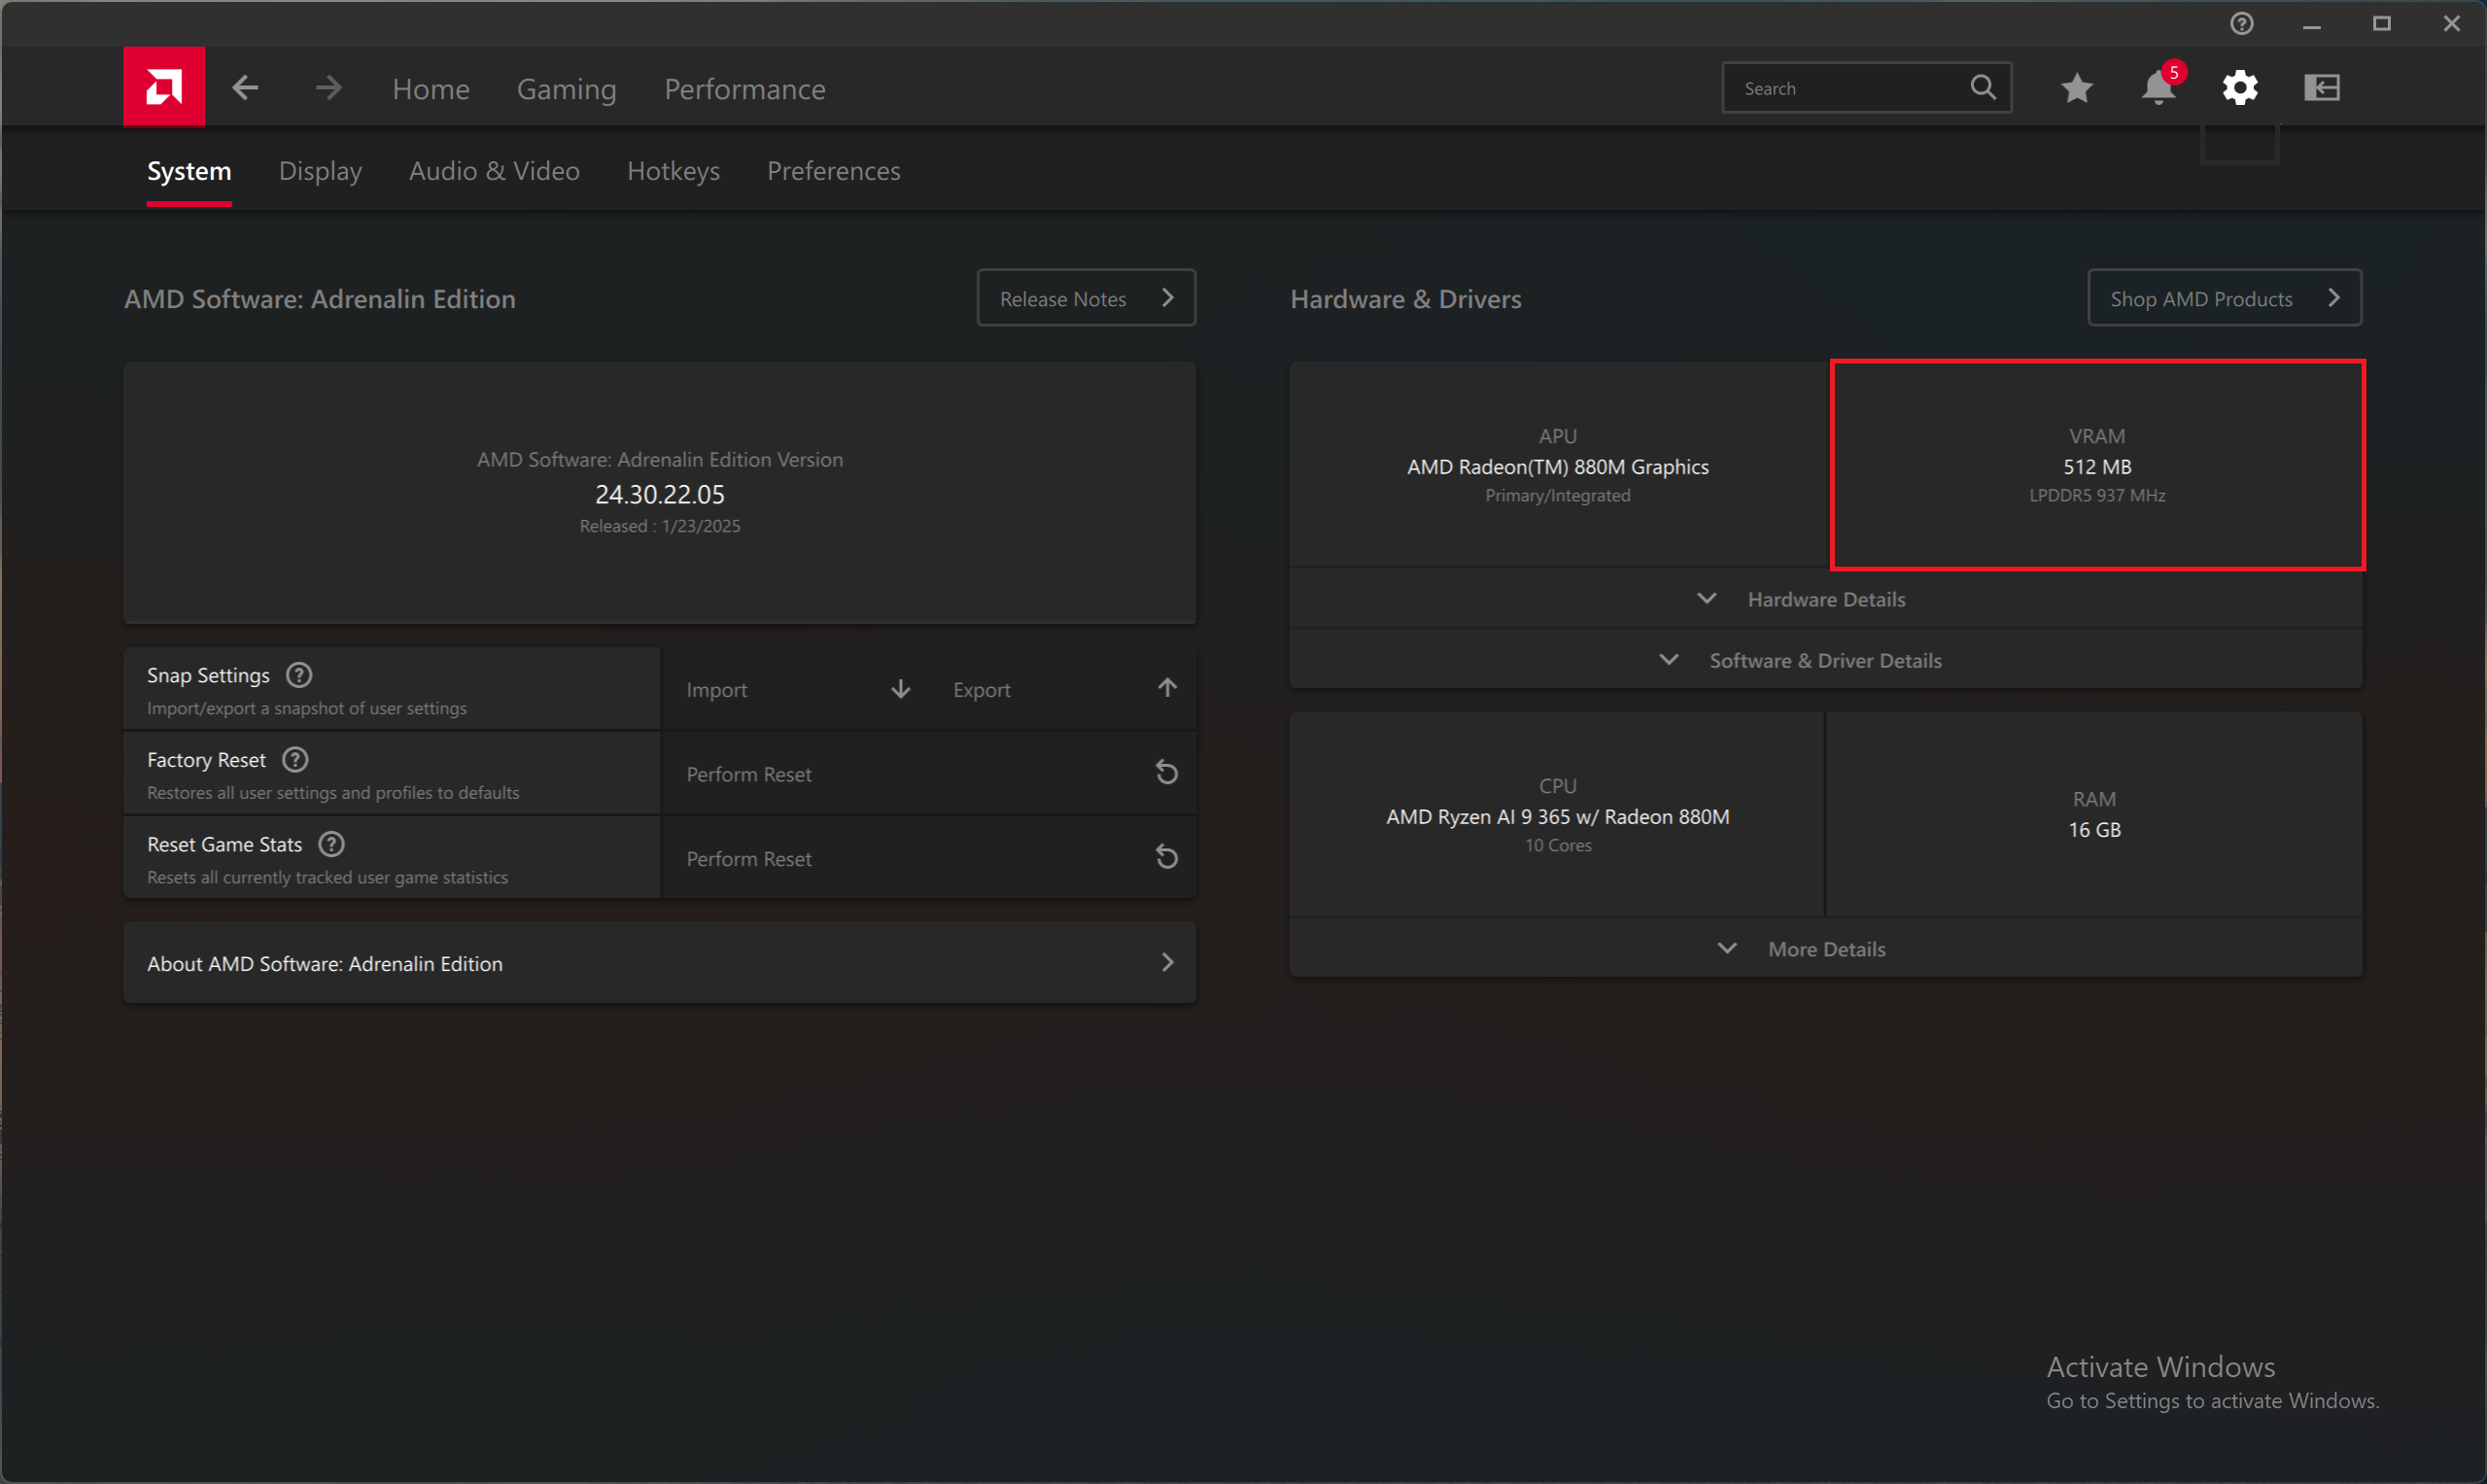2487x1484 pixels.
Task: Open the Performance tab
Action: 745,89
